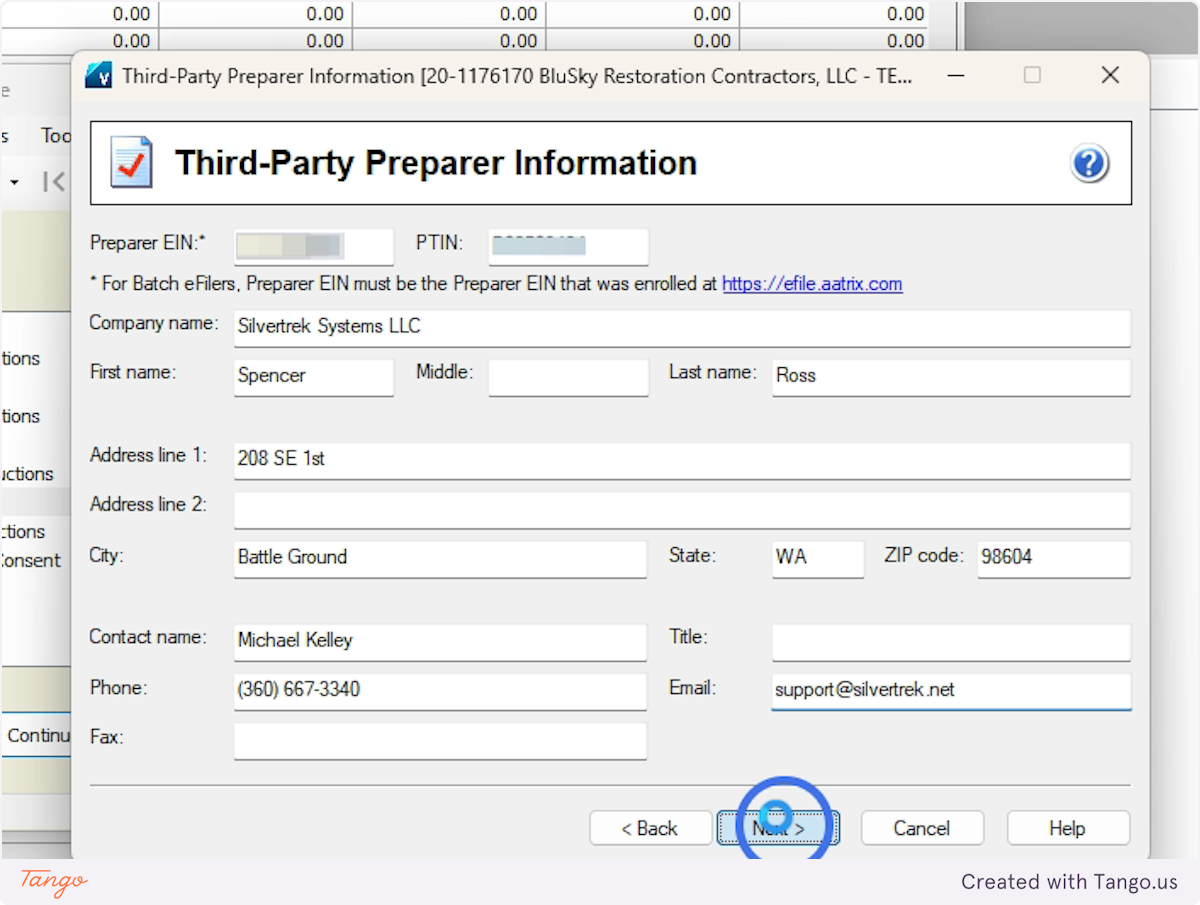Click the app icon in dialog title bar
This screenshot has width=1200, height=905.
pyautogui.click(x=97, y=76)
